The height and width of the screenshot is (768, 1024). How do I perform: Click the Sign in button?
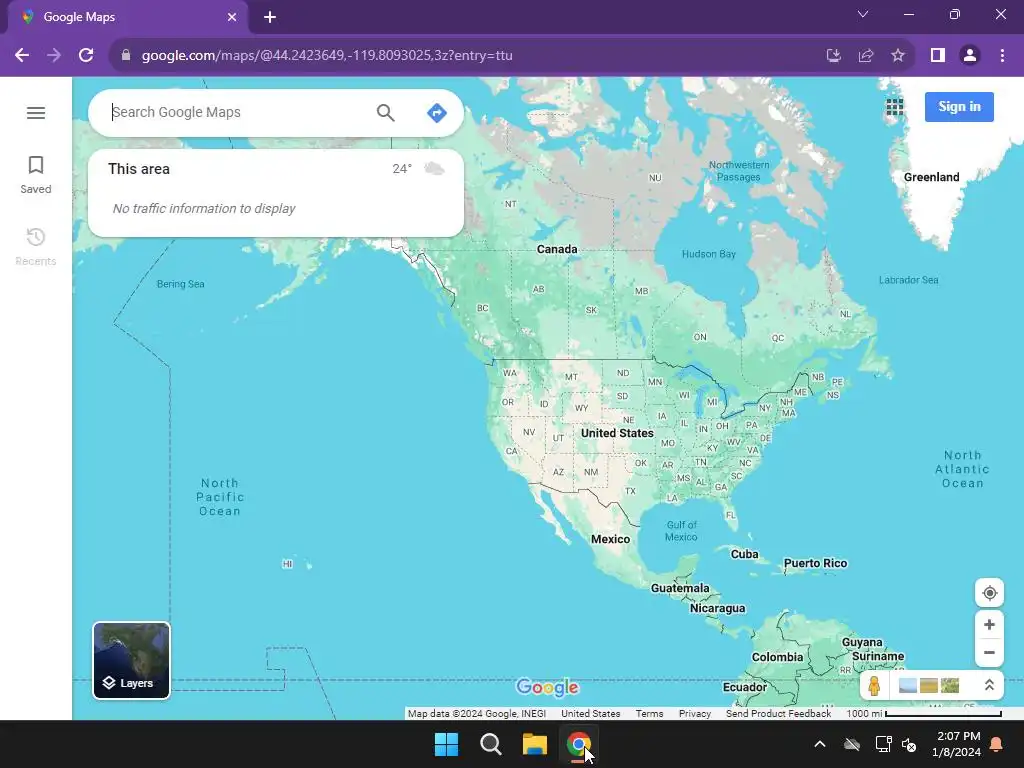click(x=959, y=106)
